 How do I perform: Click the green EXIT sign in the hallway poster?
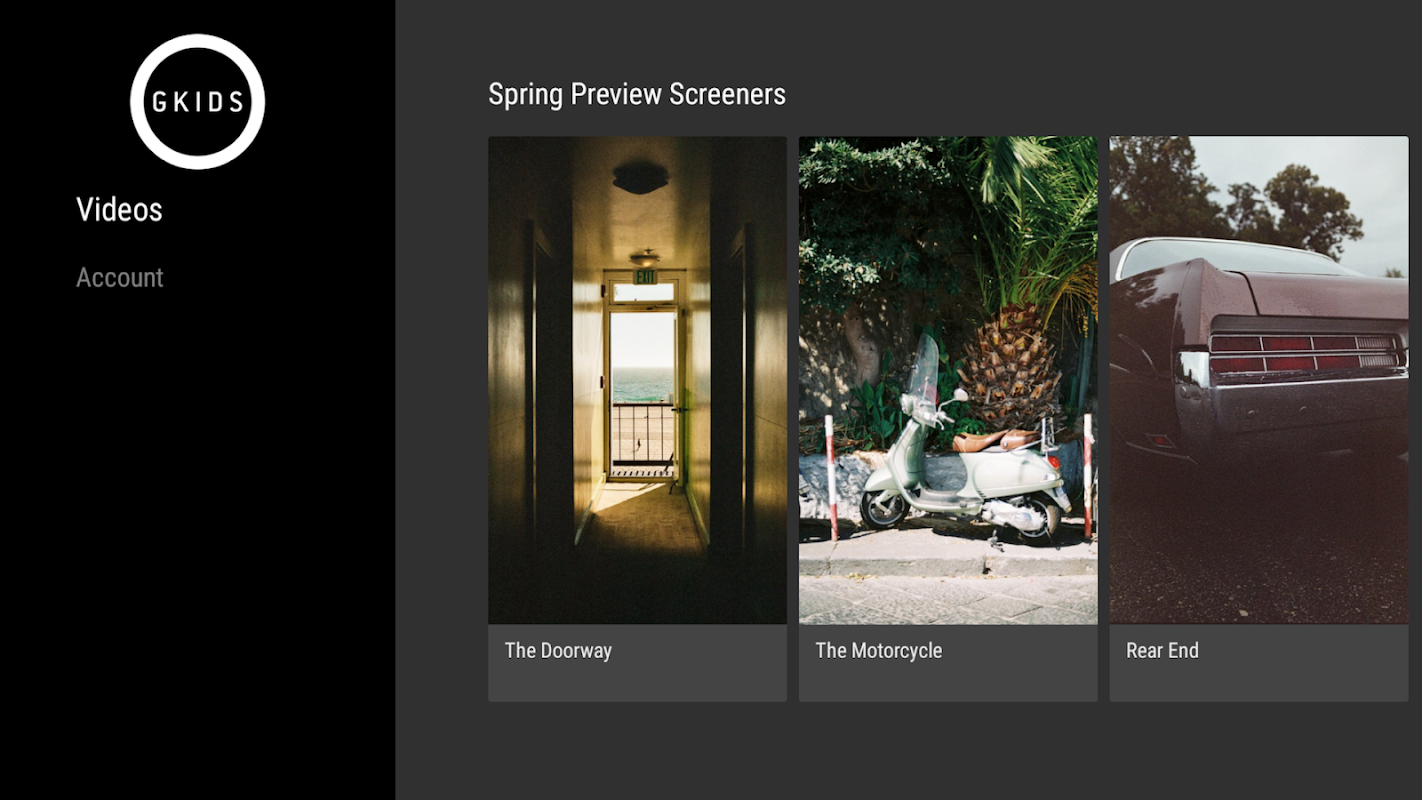pyautogui.click(x=645, y=276)
